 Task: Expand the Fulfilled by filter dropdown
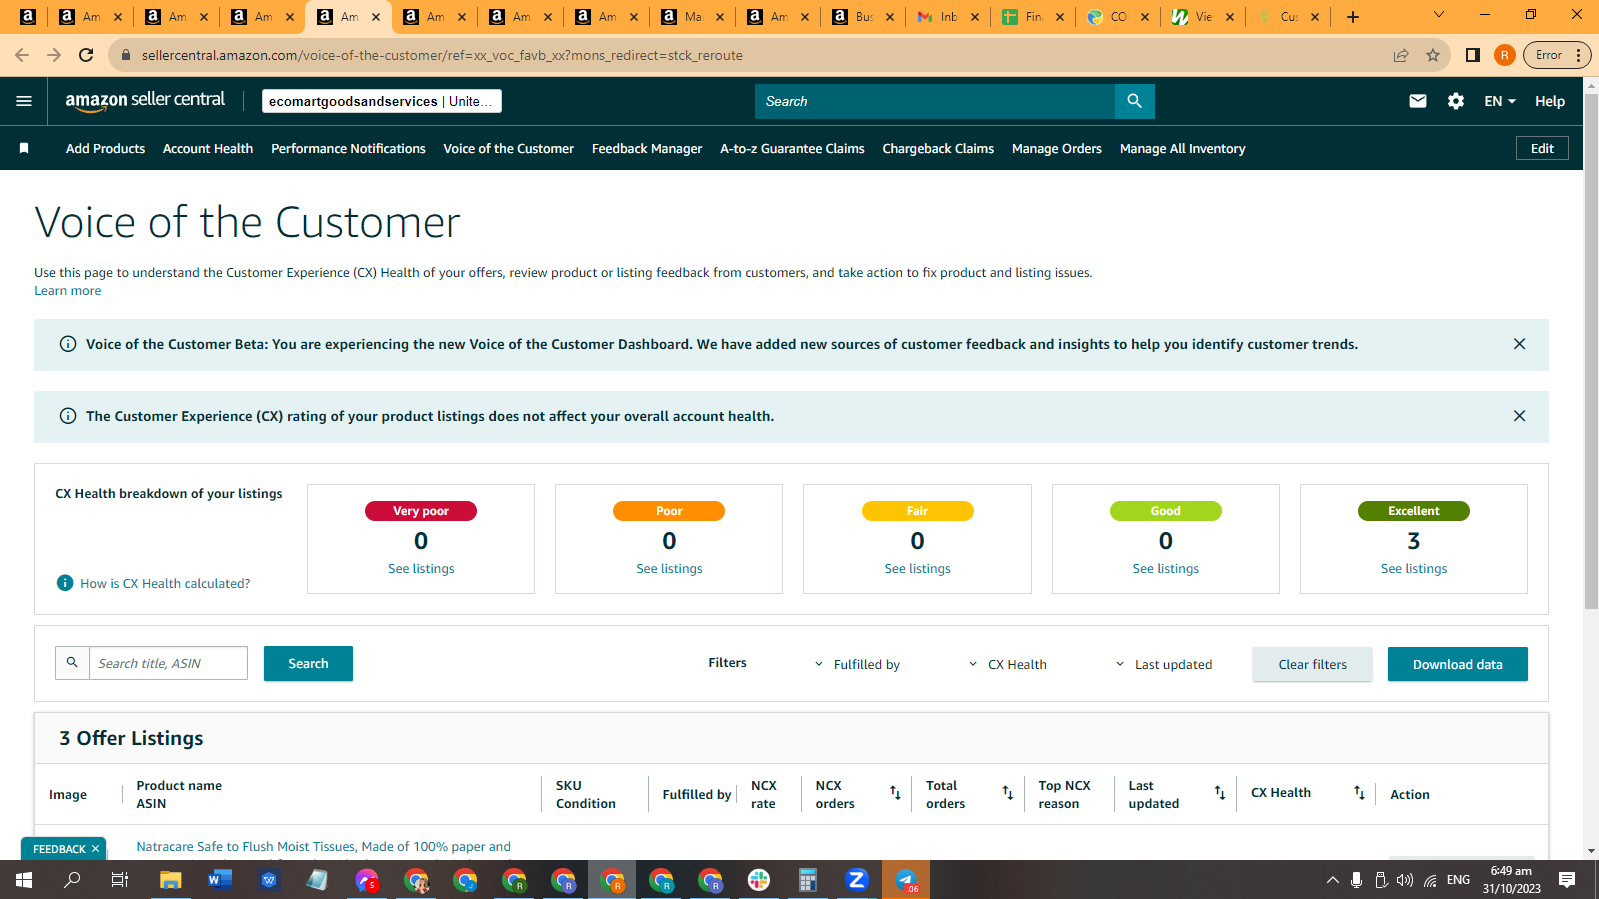(x=857, y=664)
